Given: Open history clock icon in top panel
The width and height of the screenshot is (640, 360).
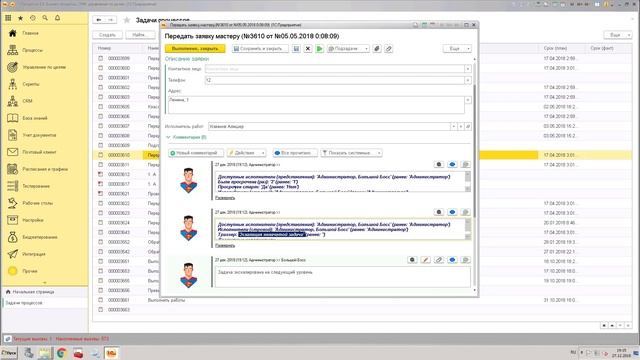Looking at the screenshot, I should 33,18.
